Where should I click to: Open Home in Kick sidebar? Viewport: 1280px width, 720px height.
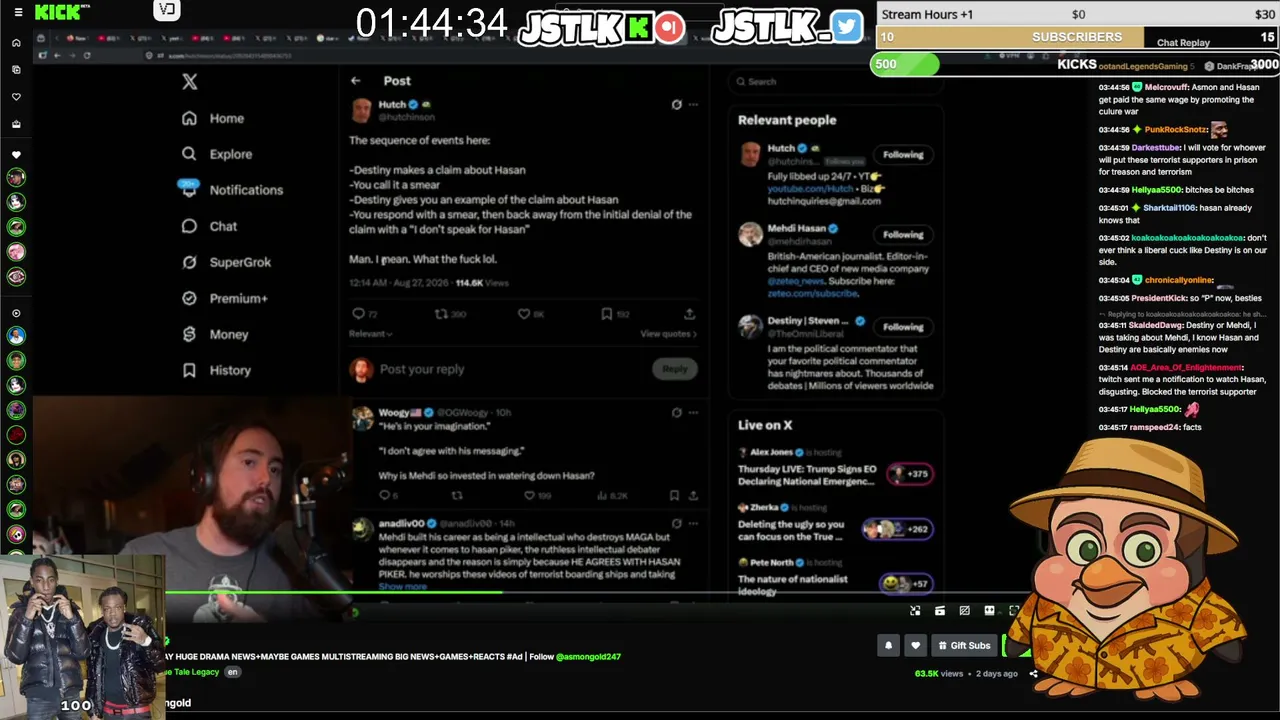[x=16, y=43]
